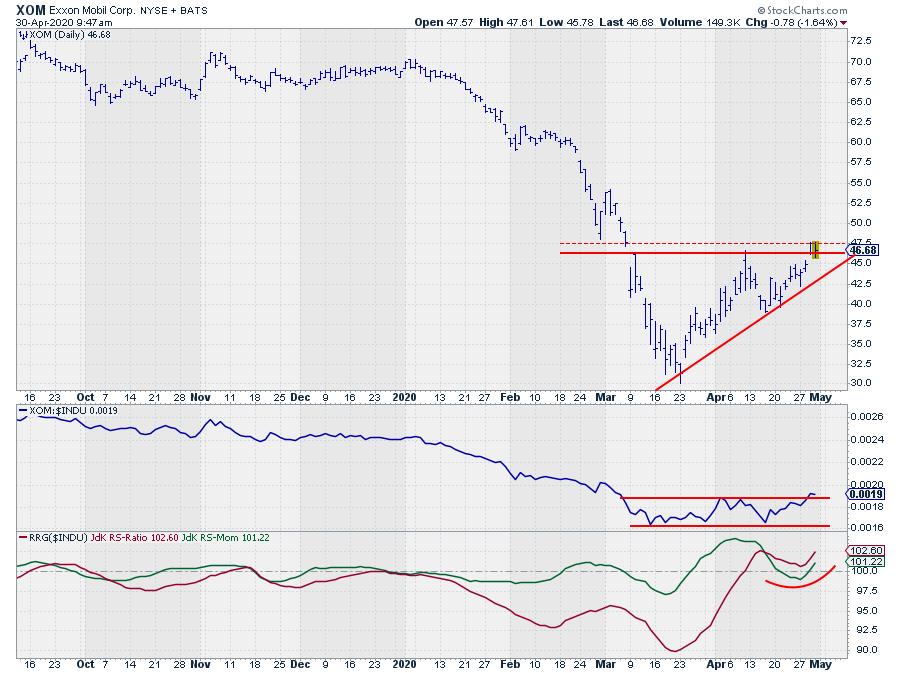Click the XOM ticker symbol in the header
Image resolution: width=900 pixels, height=673 pixels.
tap(30, 10)
